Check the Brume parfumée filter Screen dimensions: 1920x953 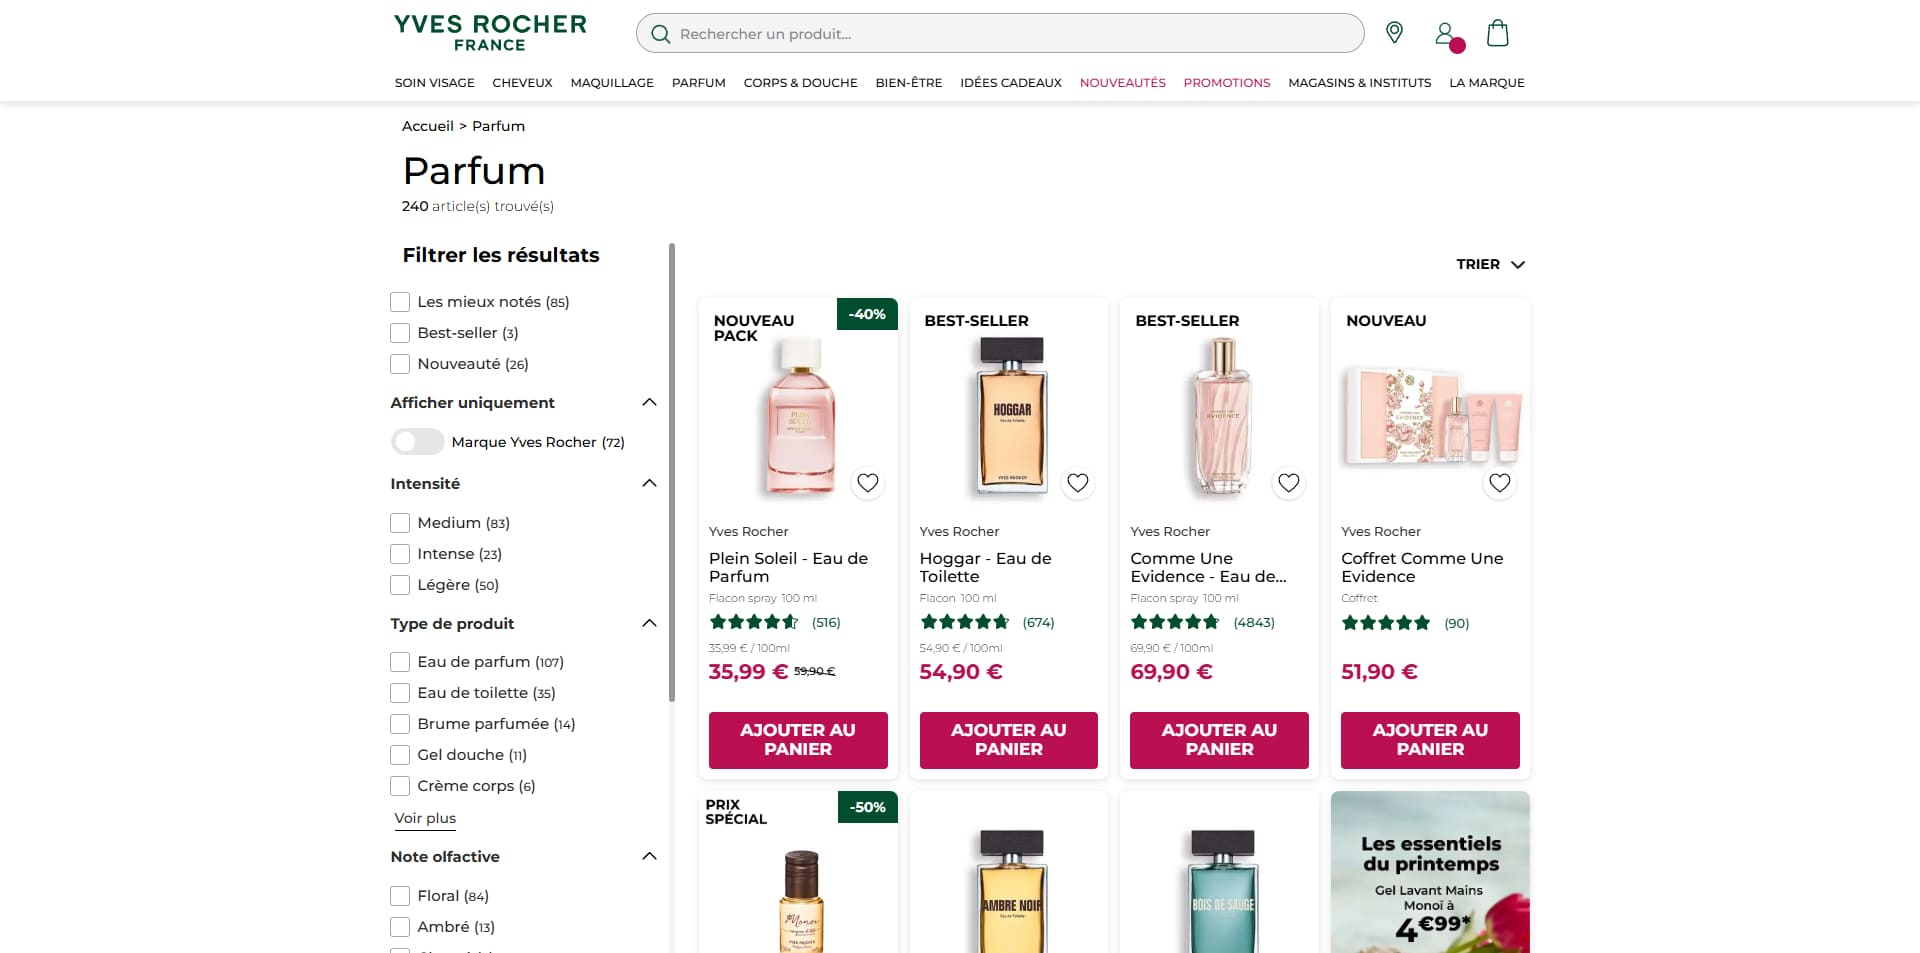(400, 724)
